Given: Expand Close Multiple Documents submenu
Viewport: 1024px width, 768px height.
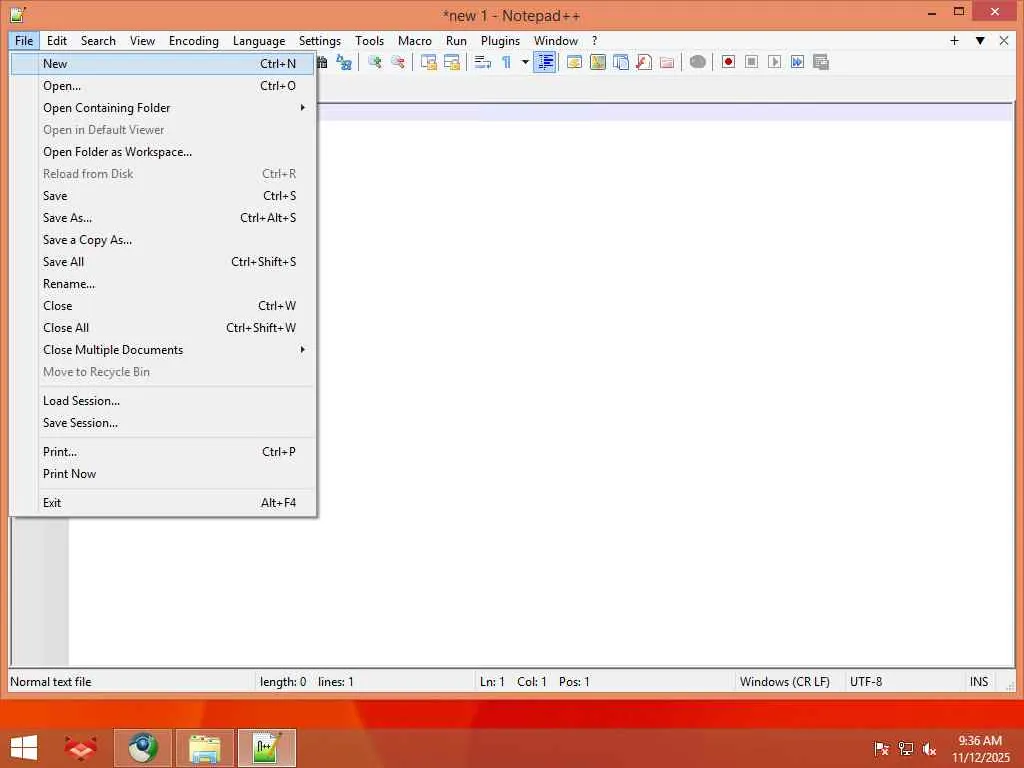Looking at the screenshot, I should pos(163,350).
